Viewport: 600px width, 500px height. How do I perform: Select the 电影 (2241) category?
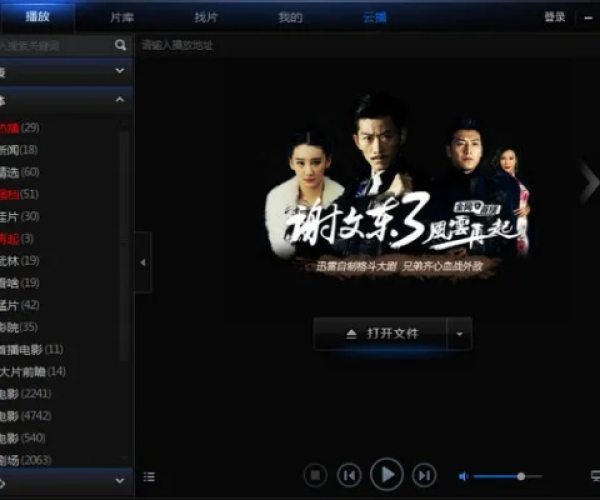(x=25, y=394)
